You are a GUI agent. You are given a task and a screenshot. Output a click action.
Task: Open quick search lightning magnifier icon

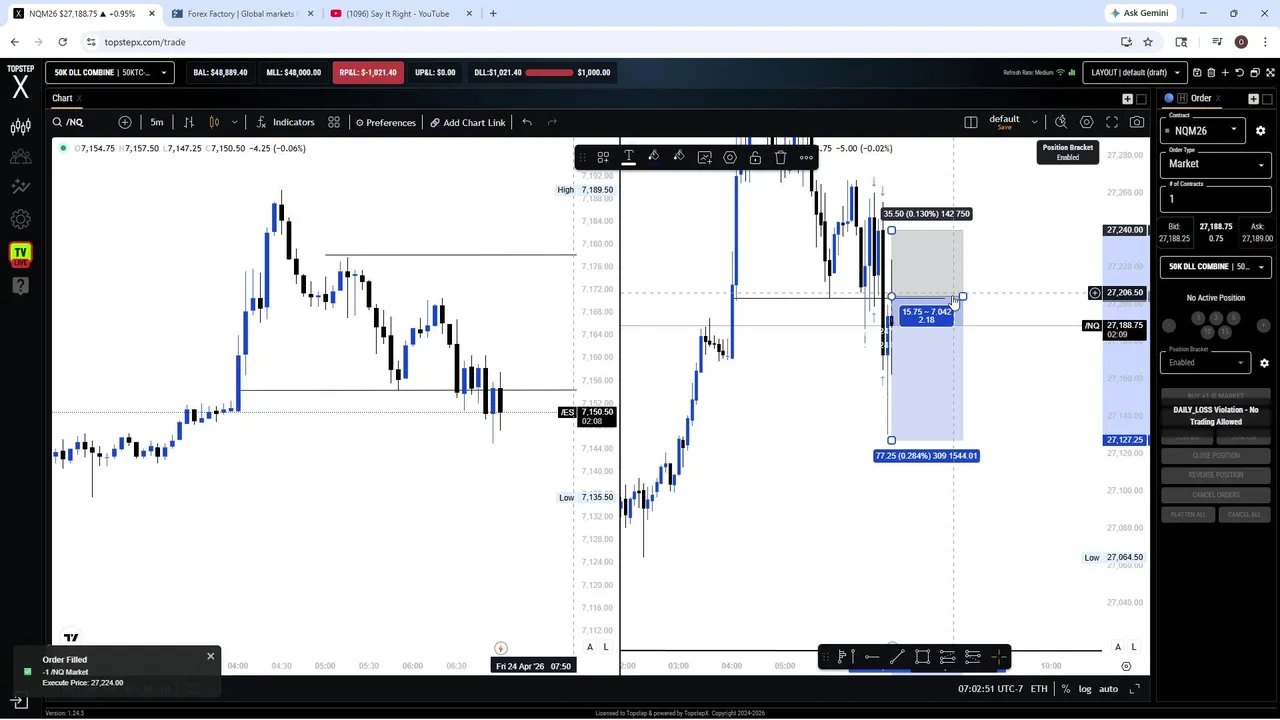coord(1061,122)
